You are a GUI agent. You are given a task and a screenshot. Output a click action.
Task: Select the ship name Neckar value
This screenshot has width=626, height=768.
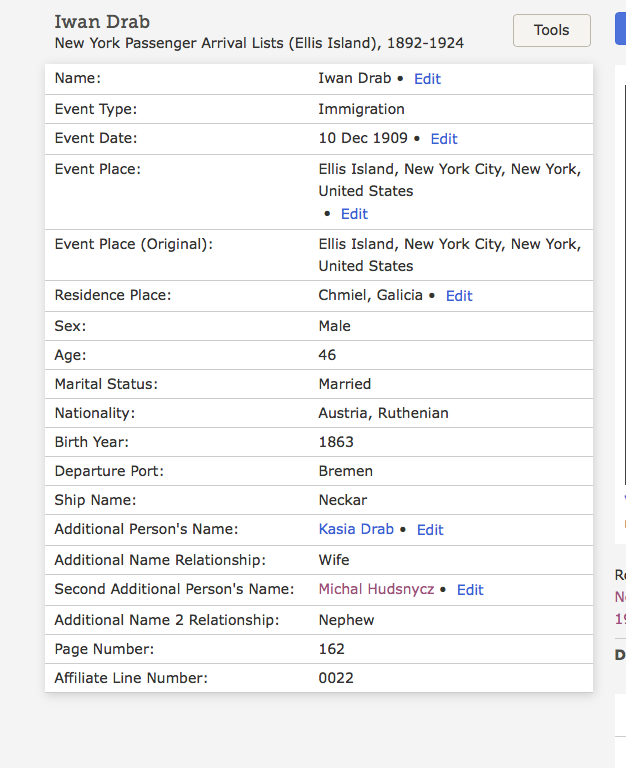point(343,500)
